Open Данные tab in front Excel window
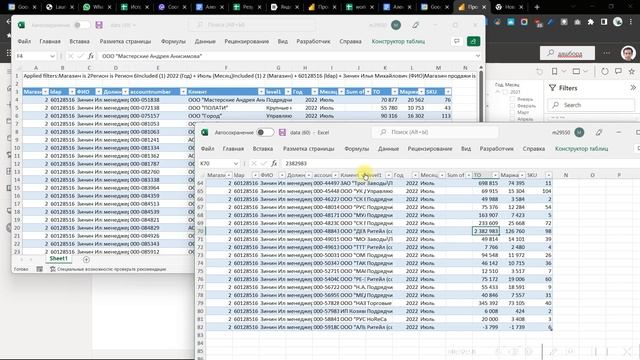 (x=388, y=149)
